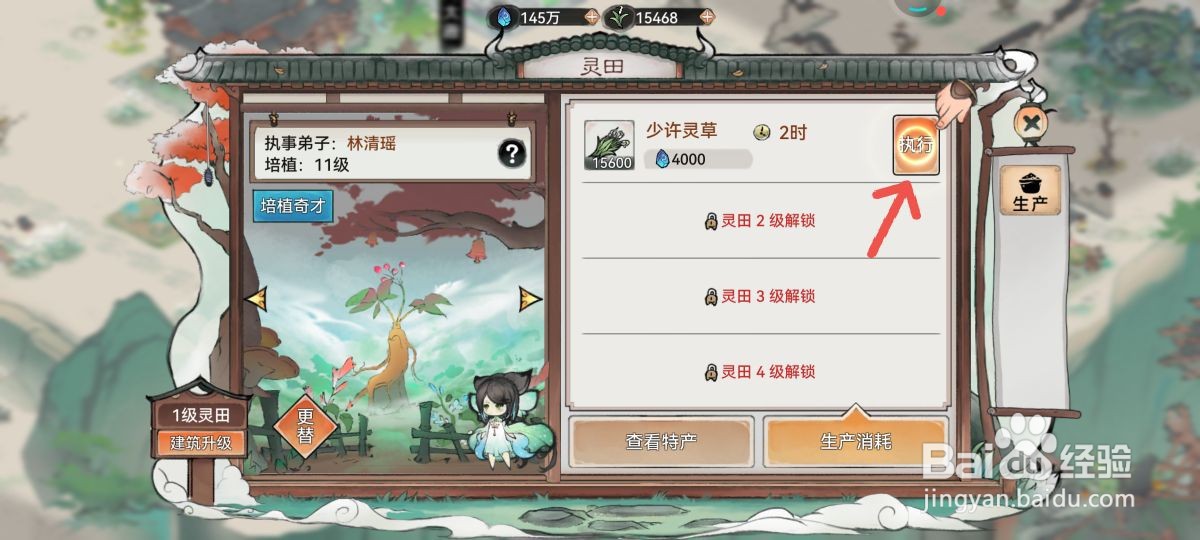
Task: Switch to the 生产消耗 production cost tab
Action: [855, 441]
